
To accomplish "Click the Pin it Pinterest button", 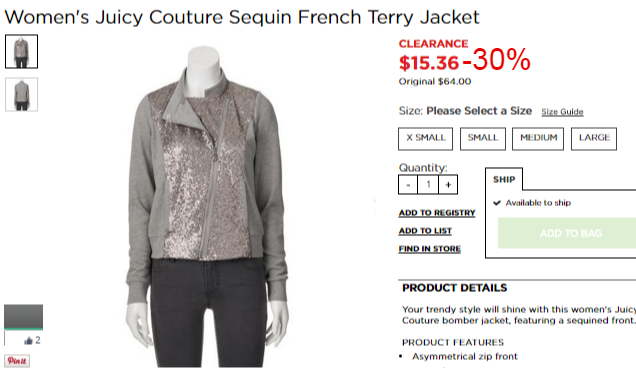I will 17,361.
